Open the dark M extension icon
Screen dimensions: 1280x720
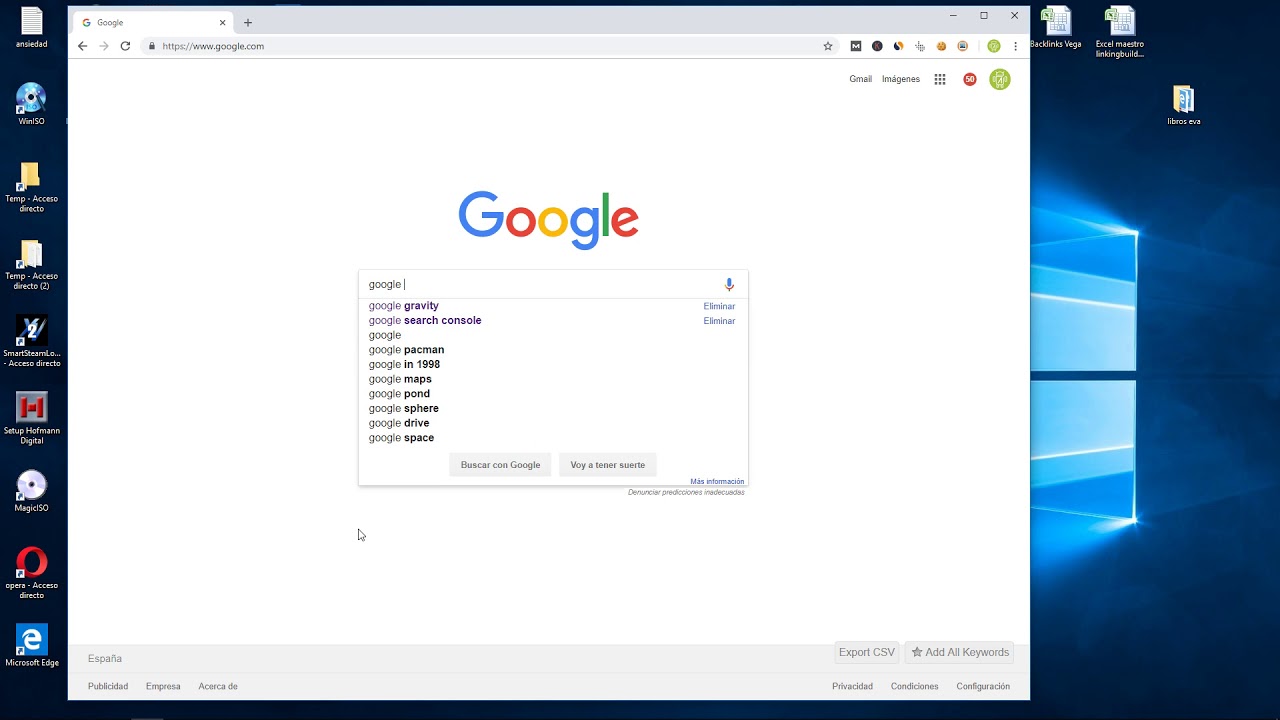coord(856,46)
